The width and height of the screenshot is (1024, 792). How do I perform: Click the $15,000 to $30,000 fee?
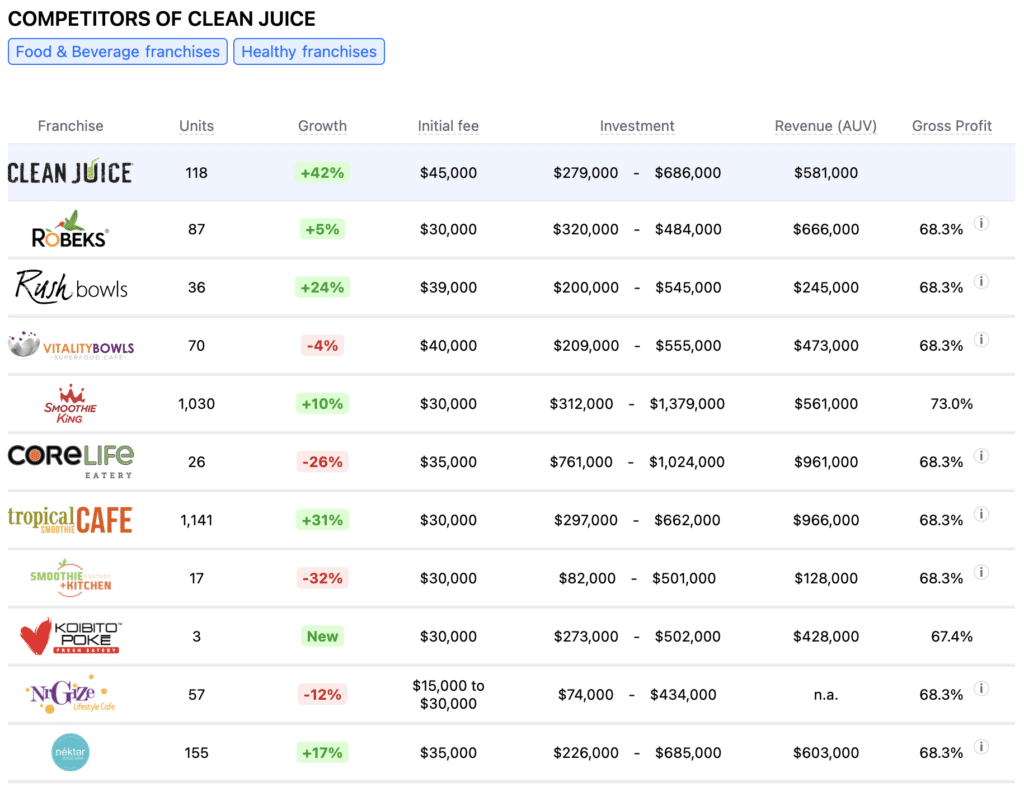tap(448, 694)
